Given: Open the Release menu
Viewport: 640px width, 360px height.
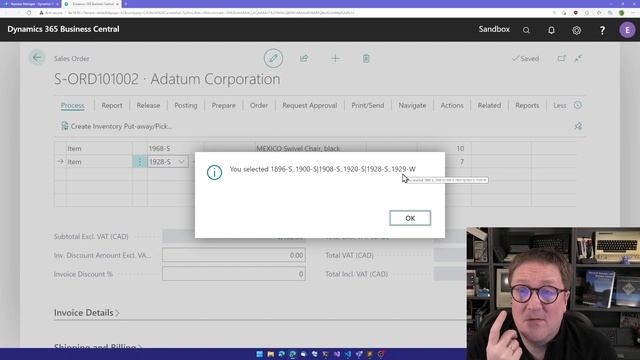Looking at the screenshot, I should pyautogui.click(x=148, y=105).
